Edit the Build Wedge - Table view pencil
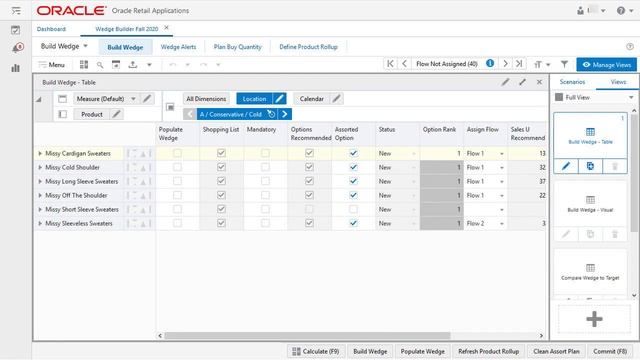Screen dimensions: 640x360 (x=566, y=166)
